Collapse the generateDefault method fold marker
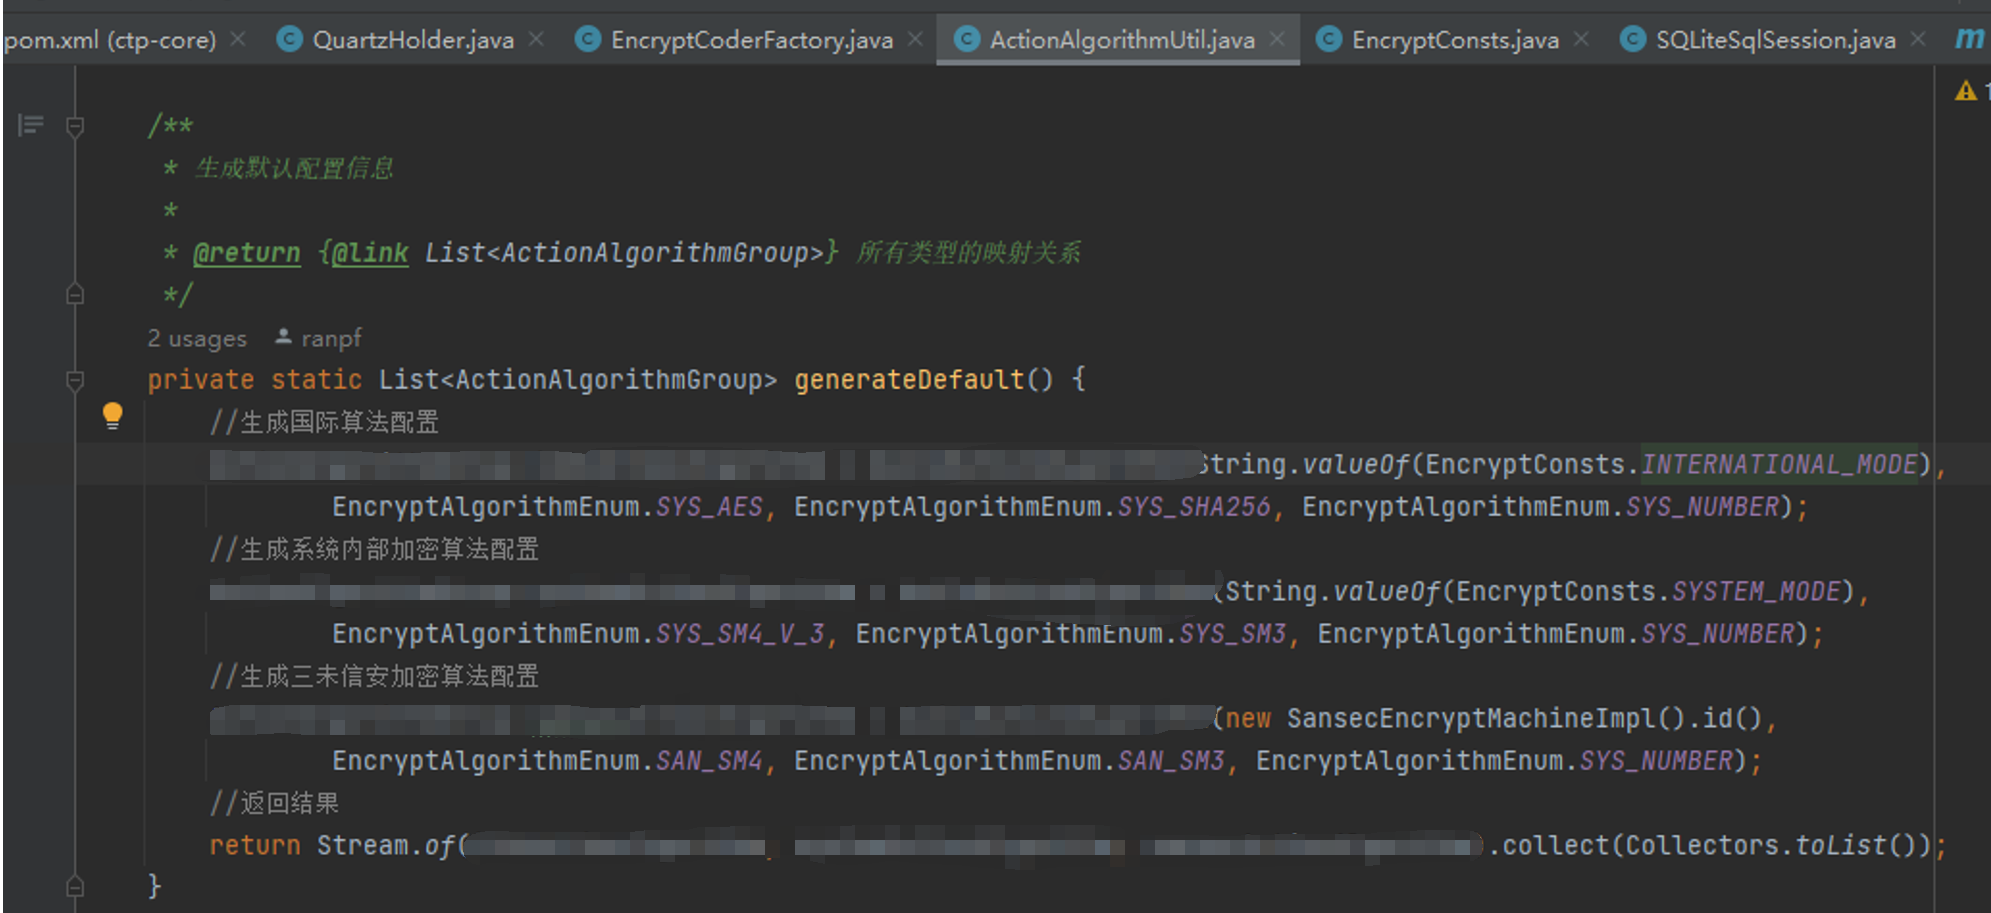The height and width of the screenshot is (913, 1991). (x=75, y=380)
